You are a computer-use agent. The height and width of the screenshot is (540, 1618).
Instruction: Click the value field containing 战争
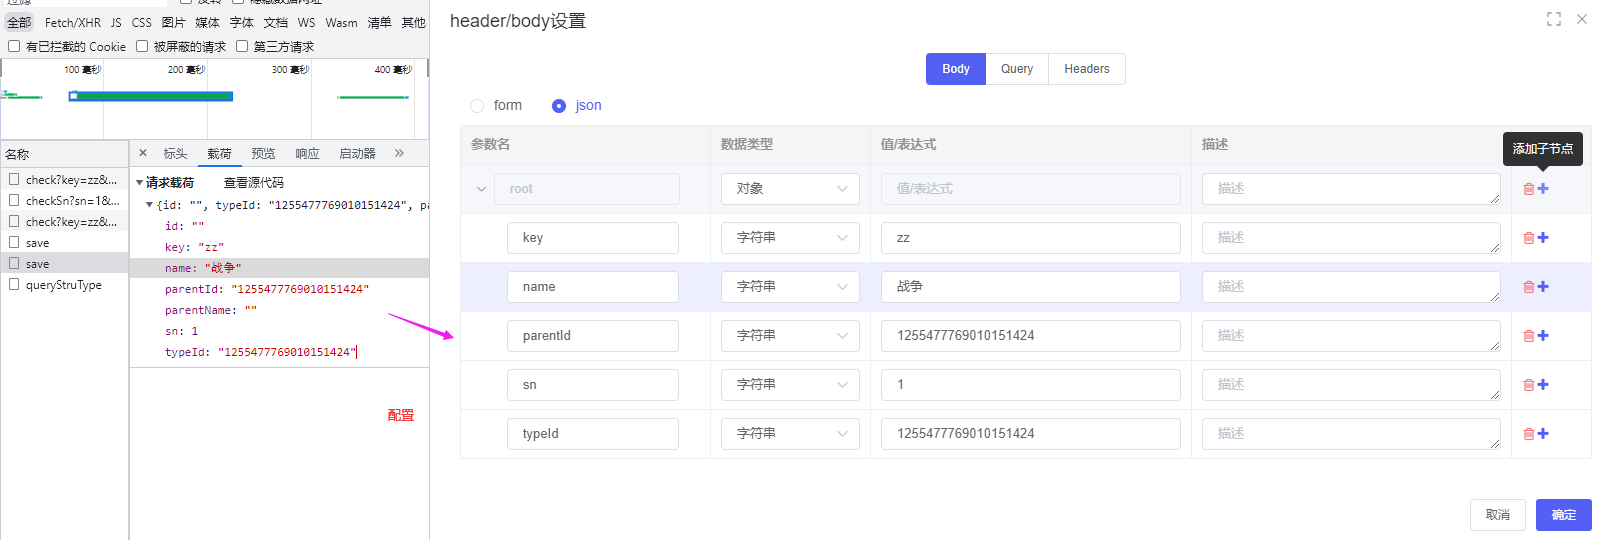(x=1030, y=287)
